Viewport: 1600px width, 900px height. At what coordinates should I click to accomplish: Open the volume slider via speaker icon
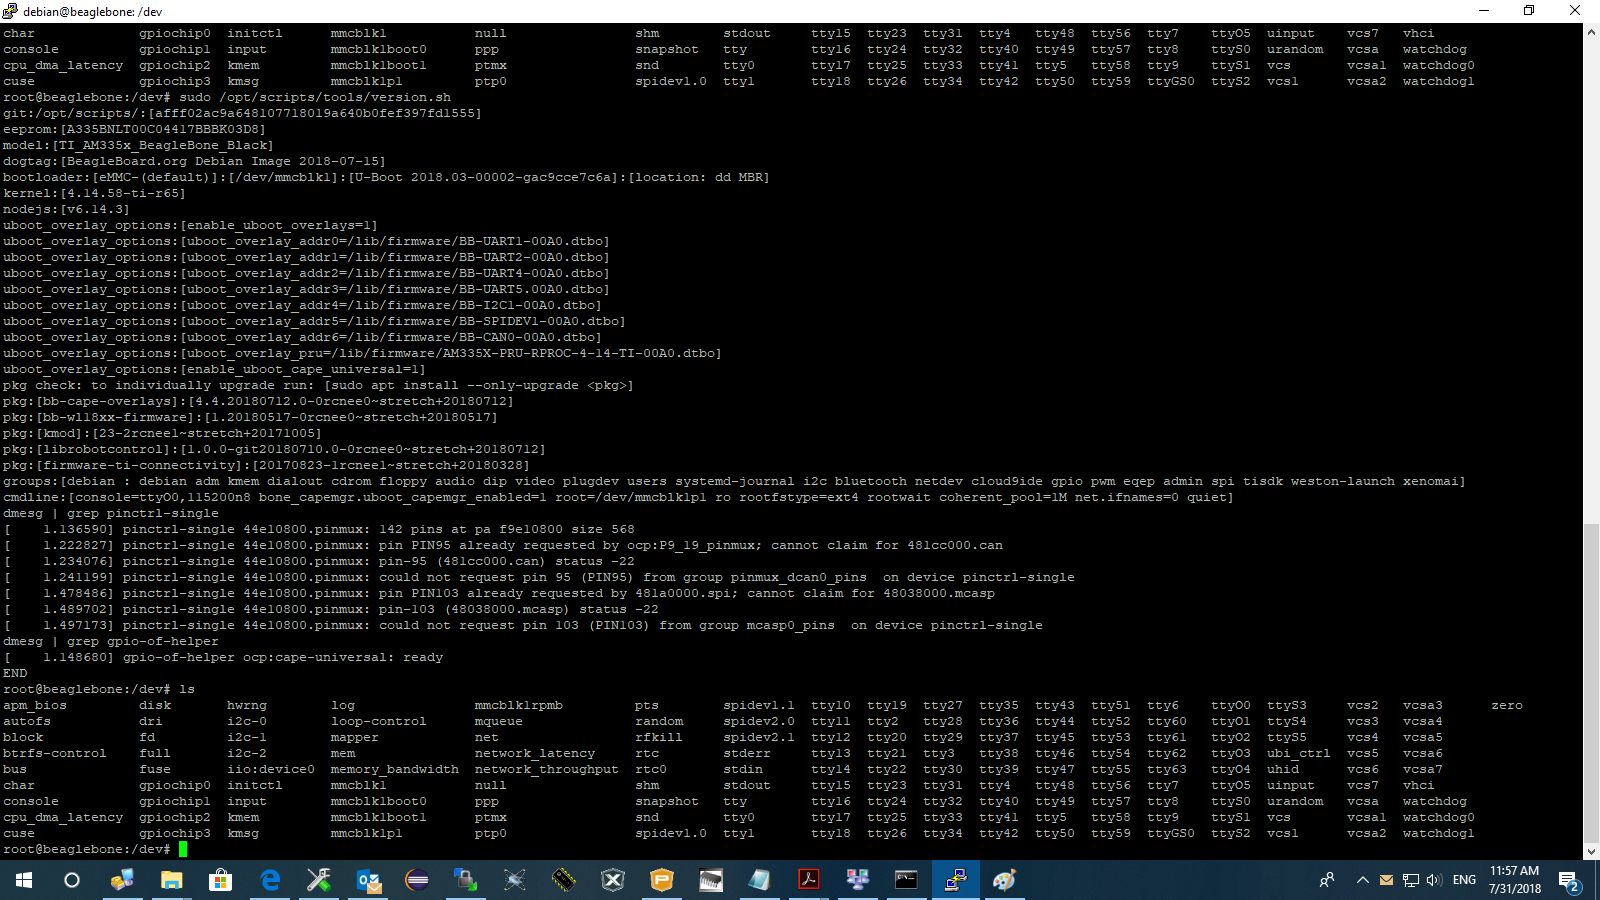[1433, 881]
